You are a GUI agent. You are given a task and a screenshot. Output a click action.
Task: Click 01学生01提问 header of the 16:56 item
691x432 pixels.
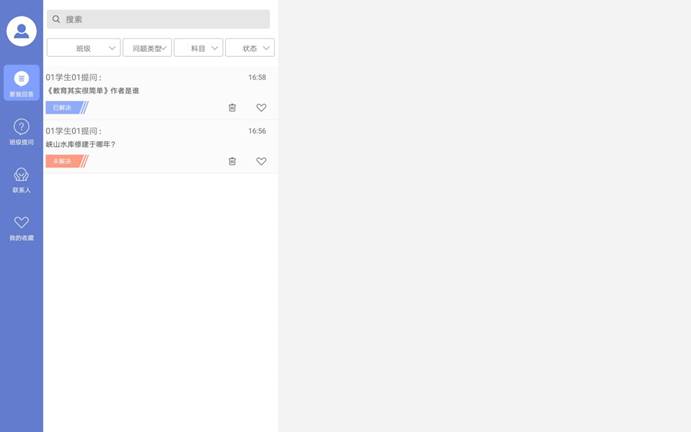pyautogui.click(x=74, y=131)
